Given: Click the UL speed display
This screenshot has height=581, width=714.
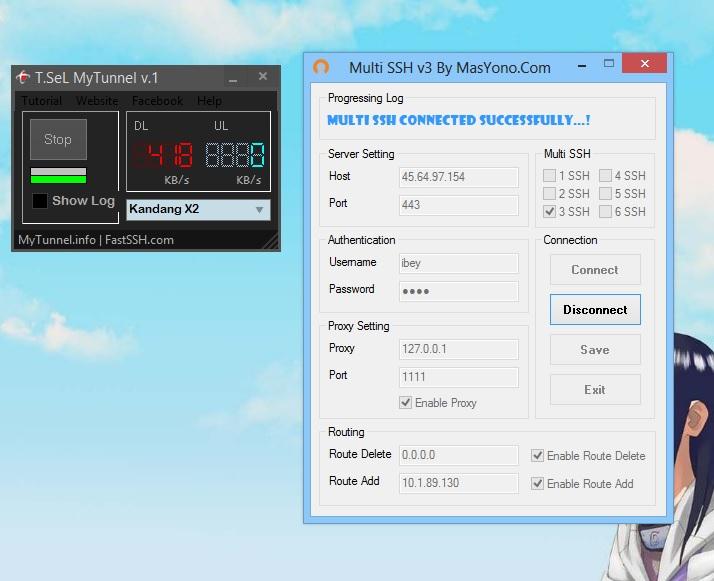Looking at the screenshot, I should 235,155.
